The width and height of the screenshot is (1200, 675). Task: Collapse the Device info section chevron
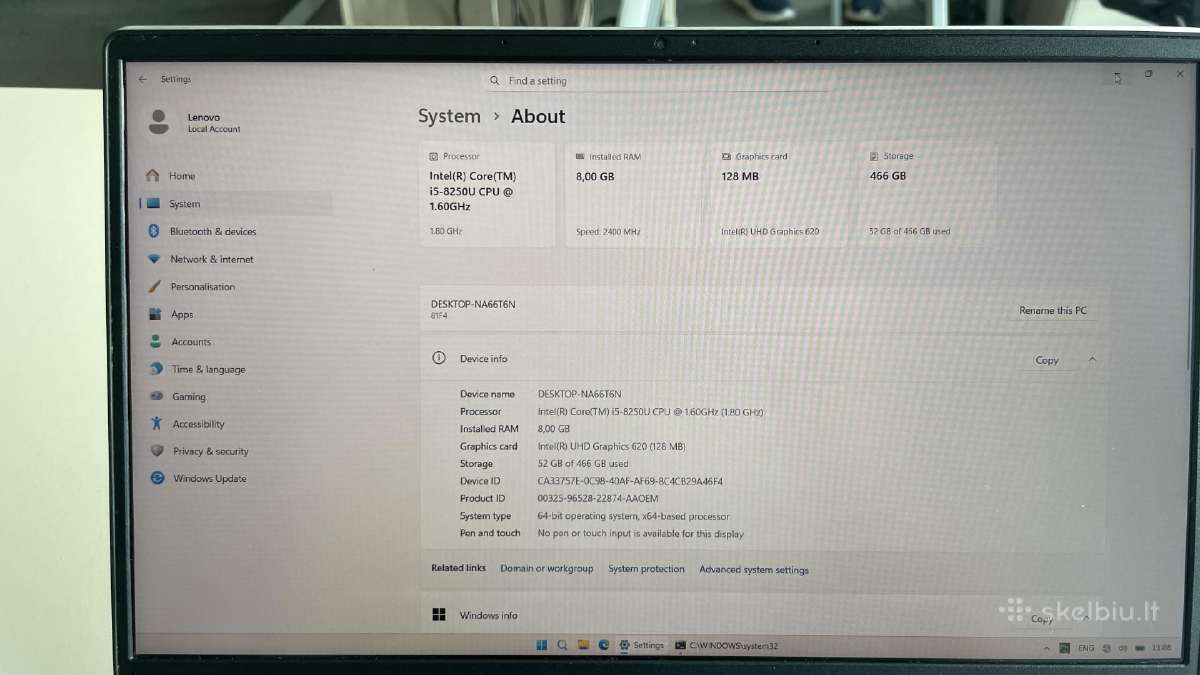(1092, 359)
